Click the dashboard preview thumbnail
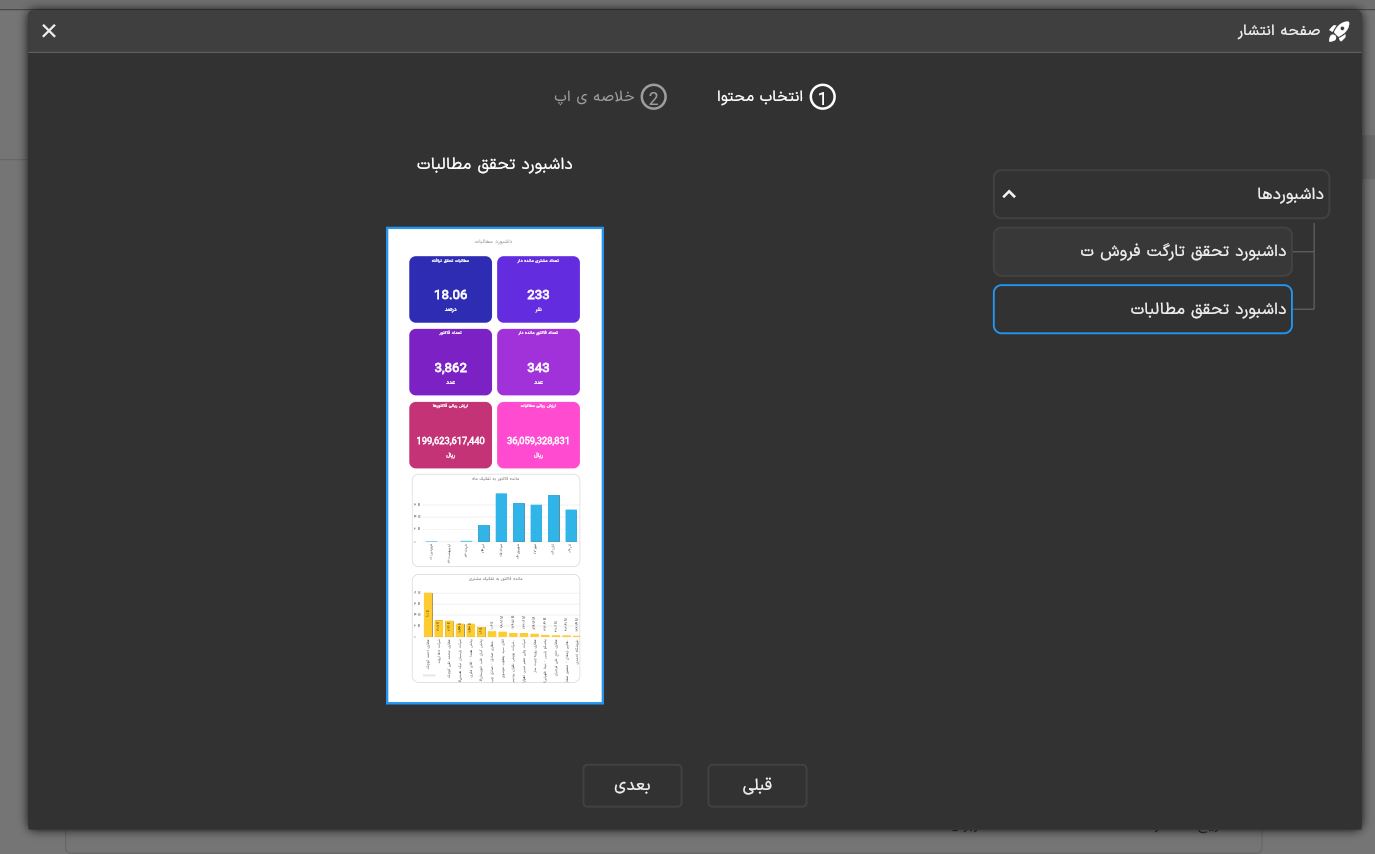The image size is (1375, 854). (495, 466)
